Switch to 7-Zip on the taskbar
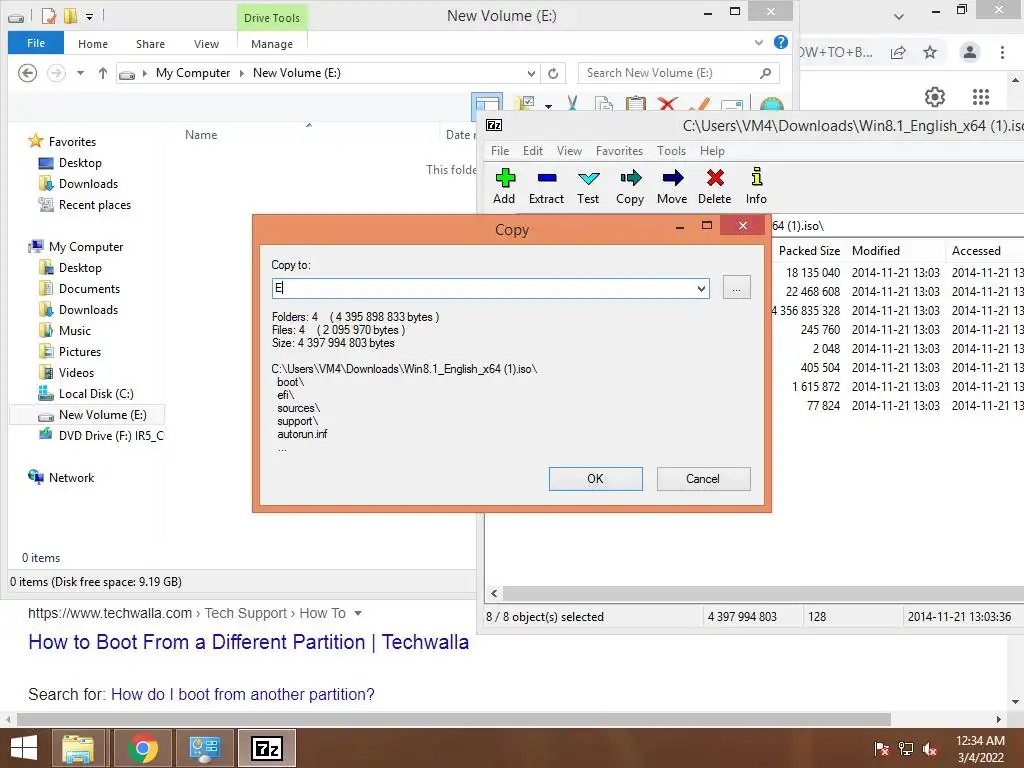This screenshot has height=768, width=1024. pyautogui.click(x=266, y=748)
